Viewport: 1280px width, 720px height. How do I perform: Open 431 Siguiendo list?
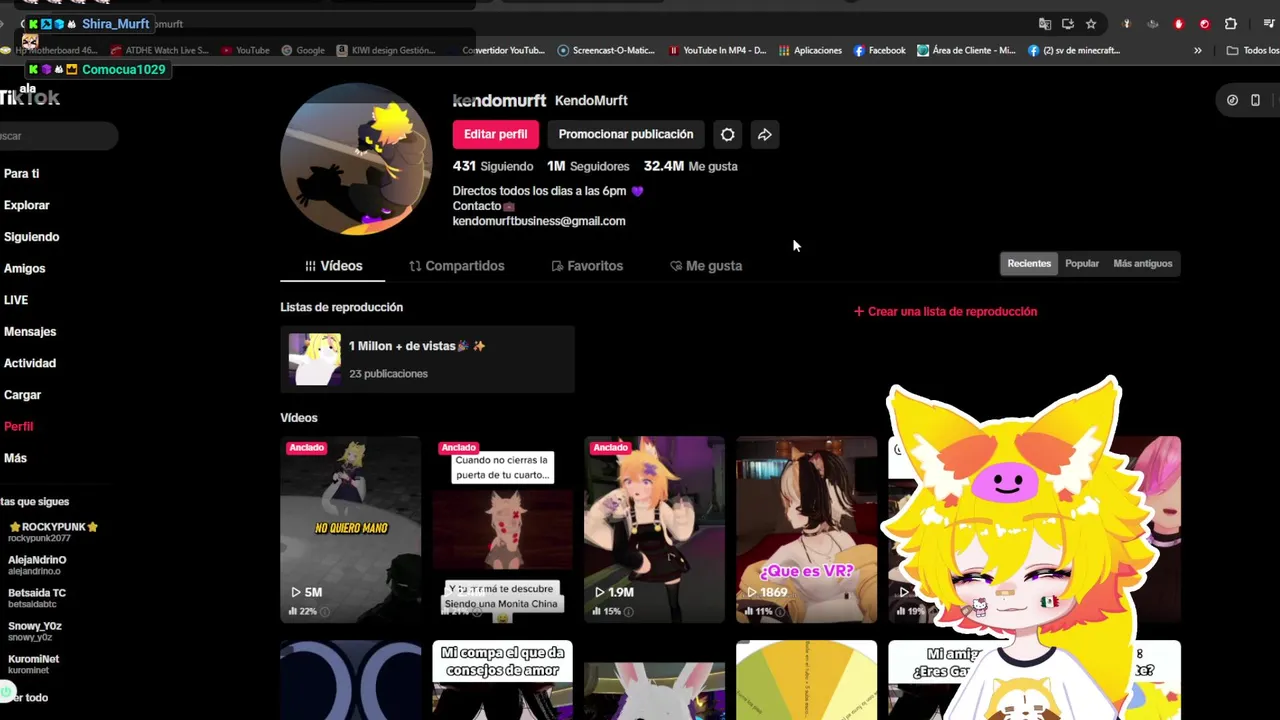tap(493, 166)
